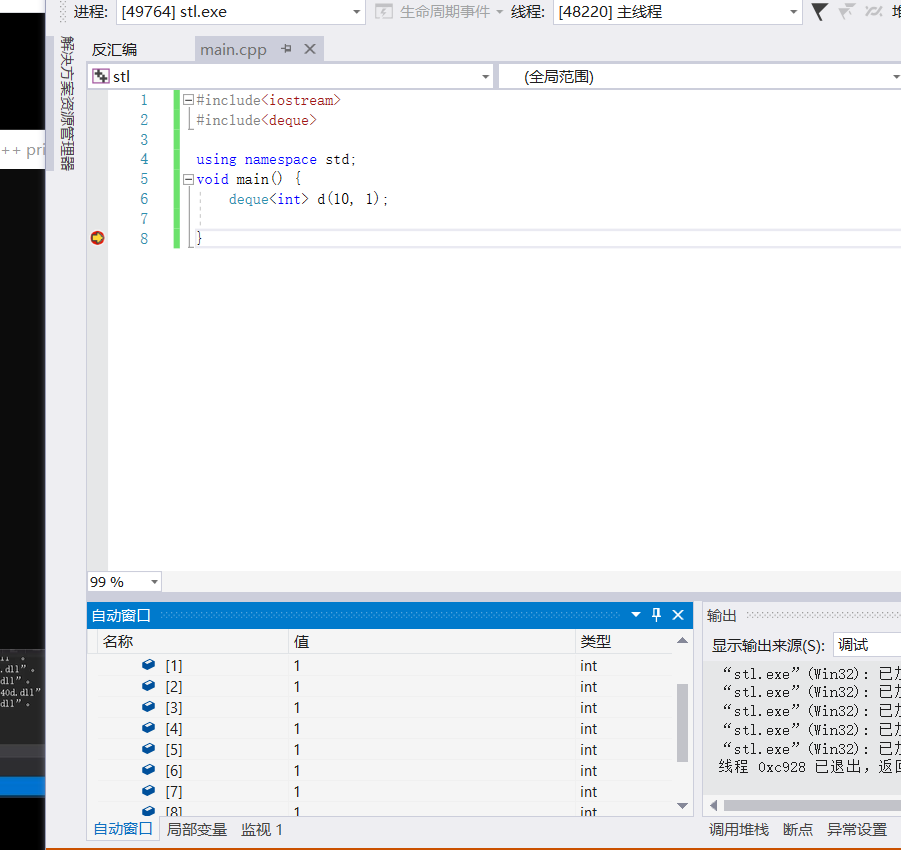Click the variable icon beside [5]
The image size is (901, 850).
click(x=148, y=748)
